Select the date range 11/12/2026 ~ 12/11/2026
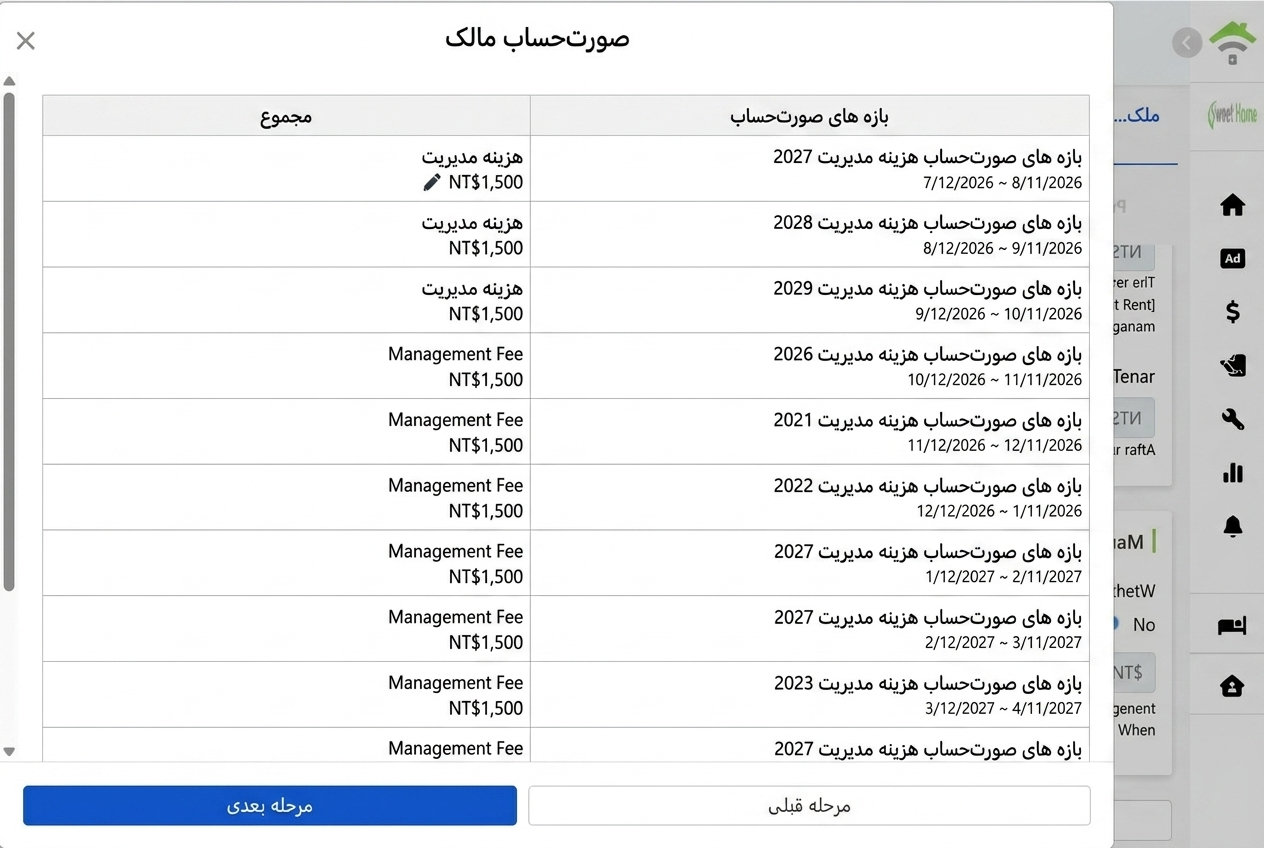This screenshot has height=848, width=1264. (995, 446)
